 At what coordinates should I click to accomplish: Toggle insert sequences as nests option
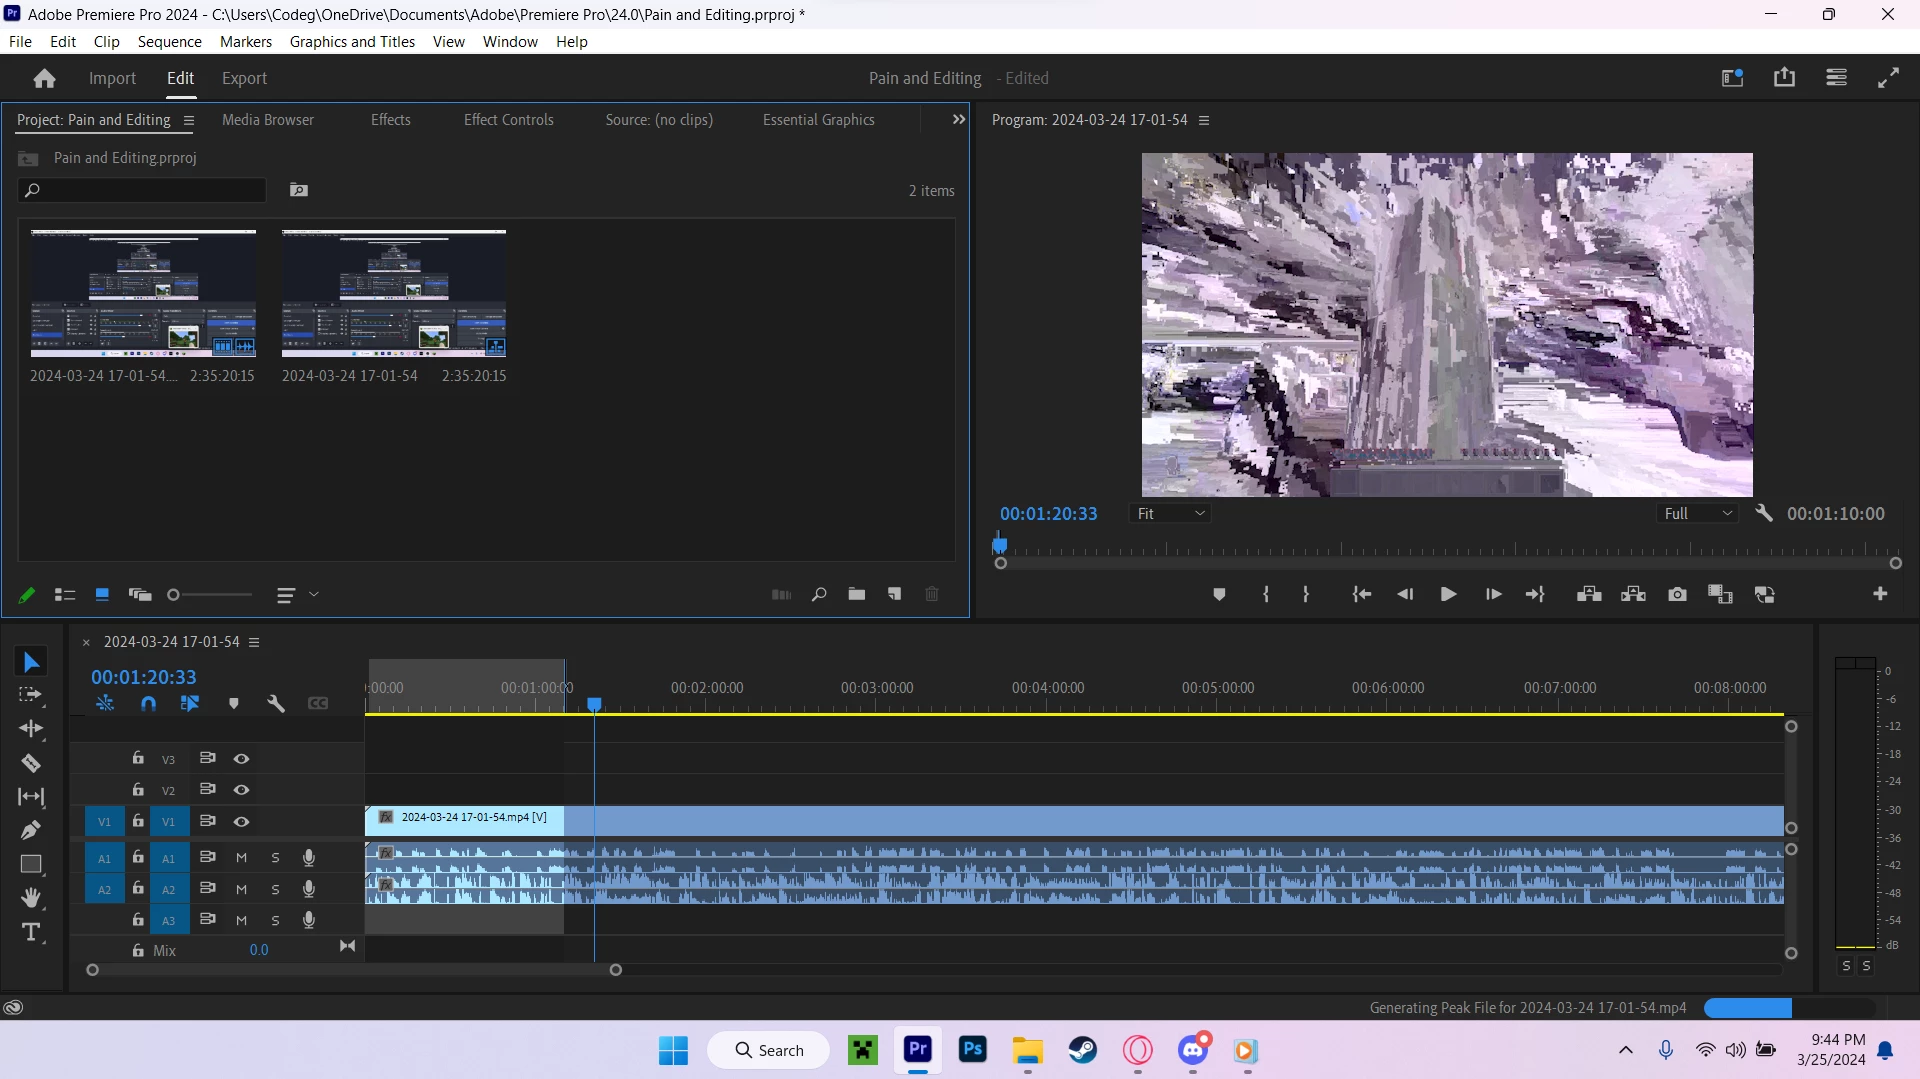105,703
